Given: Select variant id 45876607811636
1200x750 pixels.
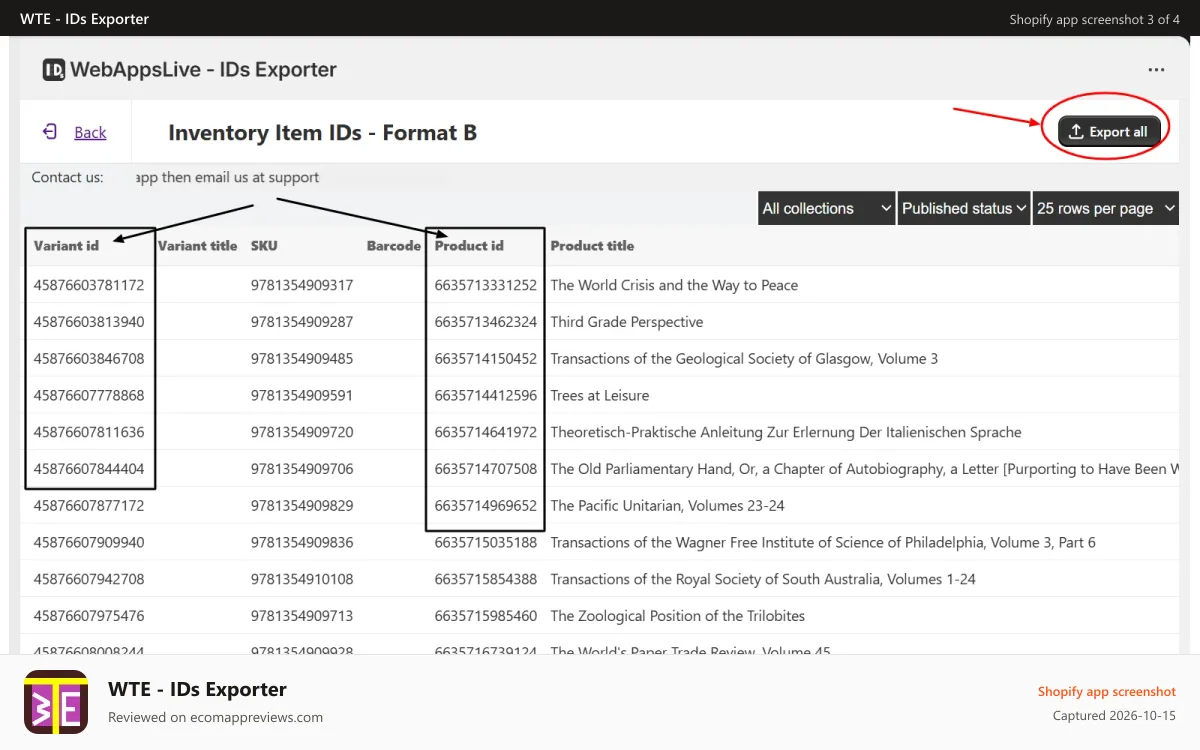Looking at the screenshot, I should click(x=89, y=432).
